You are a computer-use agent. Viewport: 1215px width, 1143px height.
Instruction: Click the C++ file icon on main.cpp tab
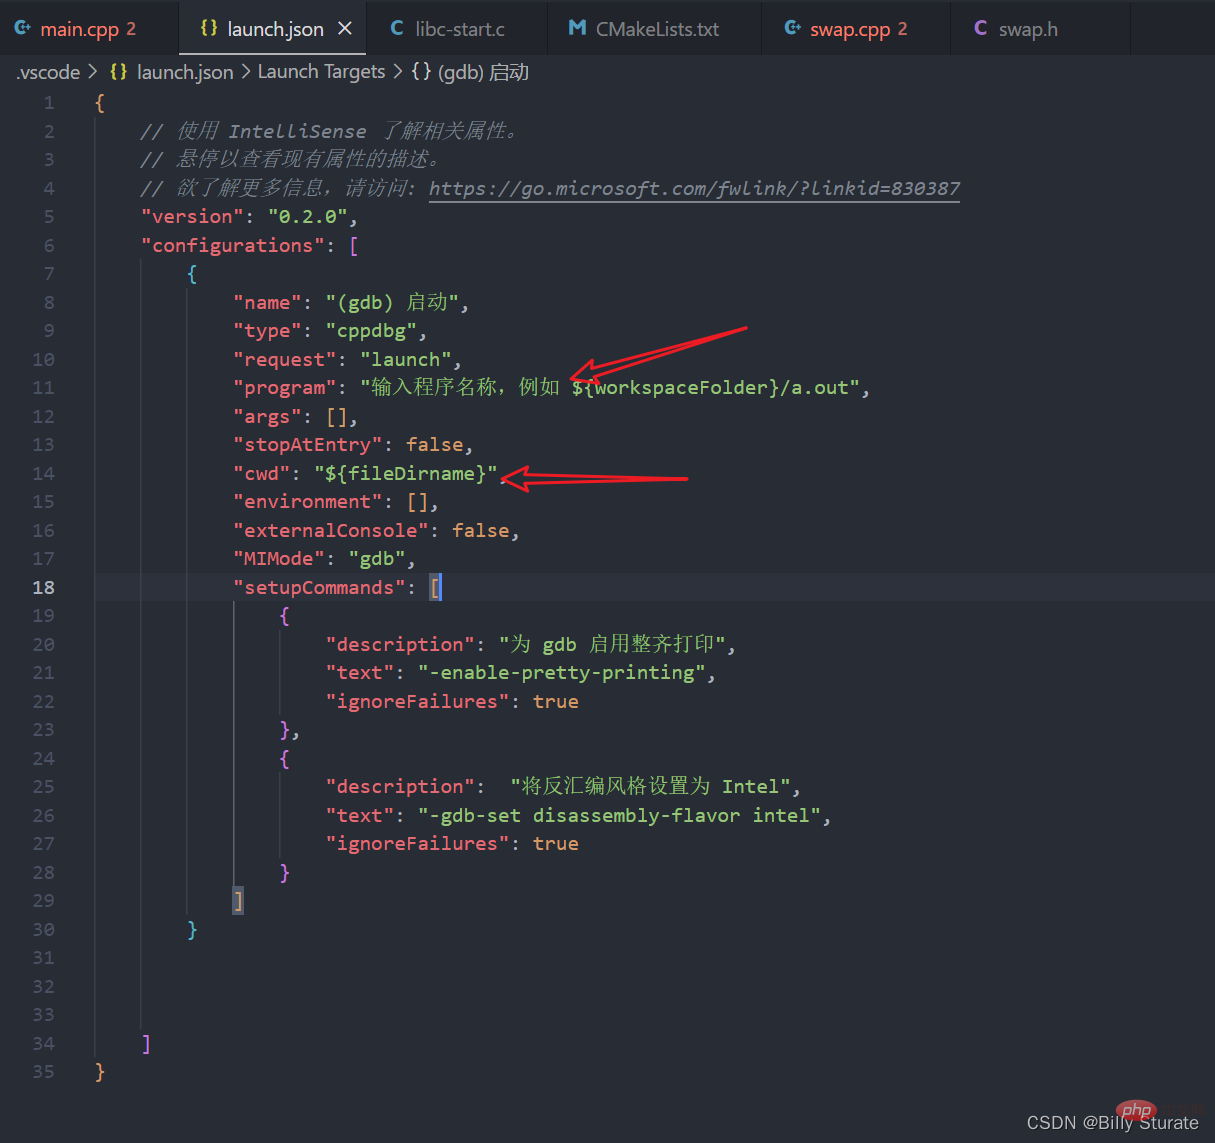click(22, 28)
